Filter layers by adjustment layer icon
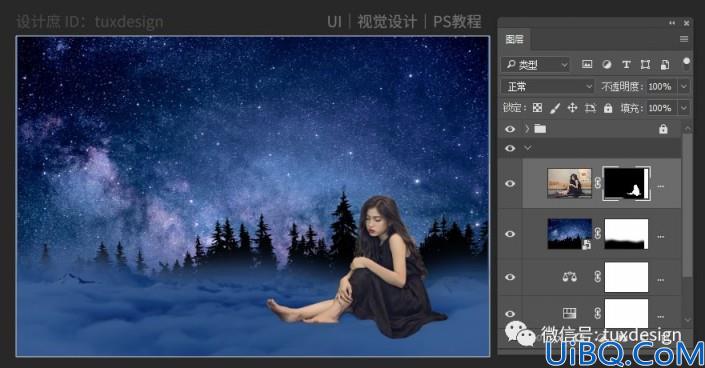The width and height of the screenshot is (705, 368). [607, 64]
